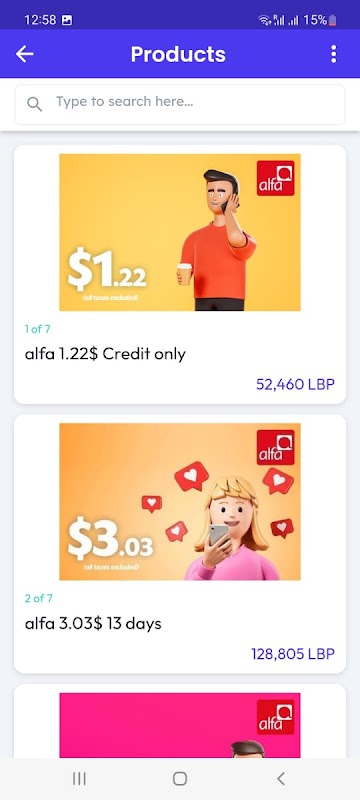The height and width of the screenshot is (800, 360).
Task: Tap the '1 of 7' counter label
Action: click(38, 329)
